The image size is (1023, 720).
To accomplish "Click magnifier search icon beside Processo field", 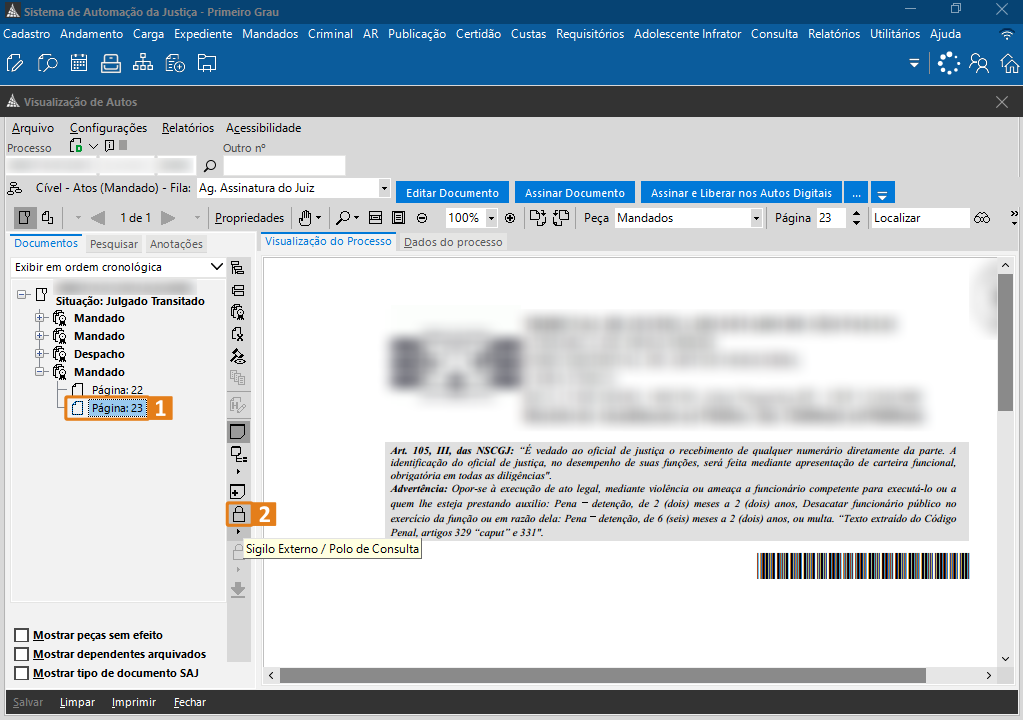I will 210,166.
